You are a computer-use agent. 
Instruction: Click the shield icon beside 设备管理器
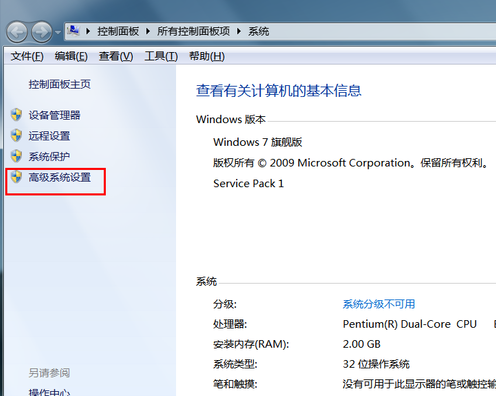(16, 115)
